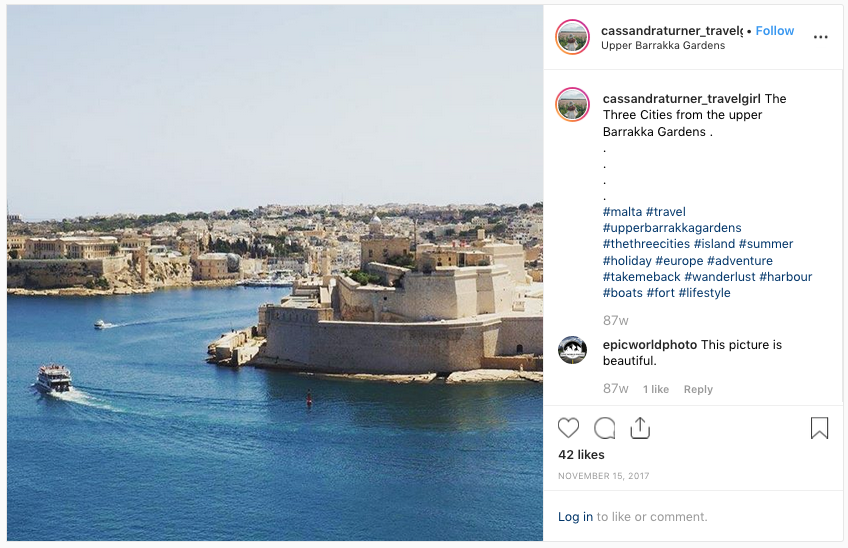The width and height of the screenshot is (848, 548).
Task: Open the #wanderlust hashtag
Action: tap(720, 276)
